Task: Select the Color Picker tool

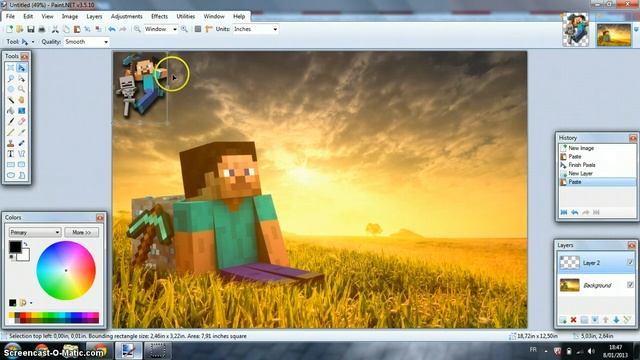Action: 21,132
